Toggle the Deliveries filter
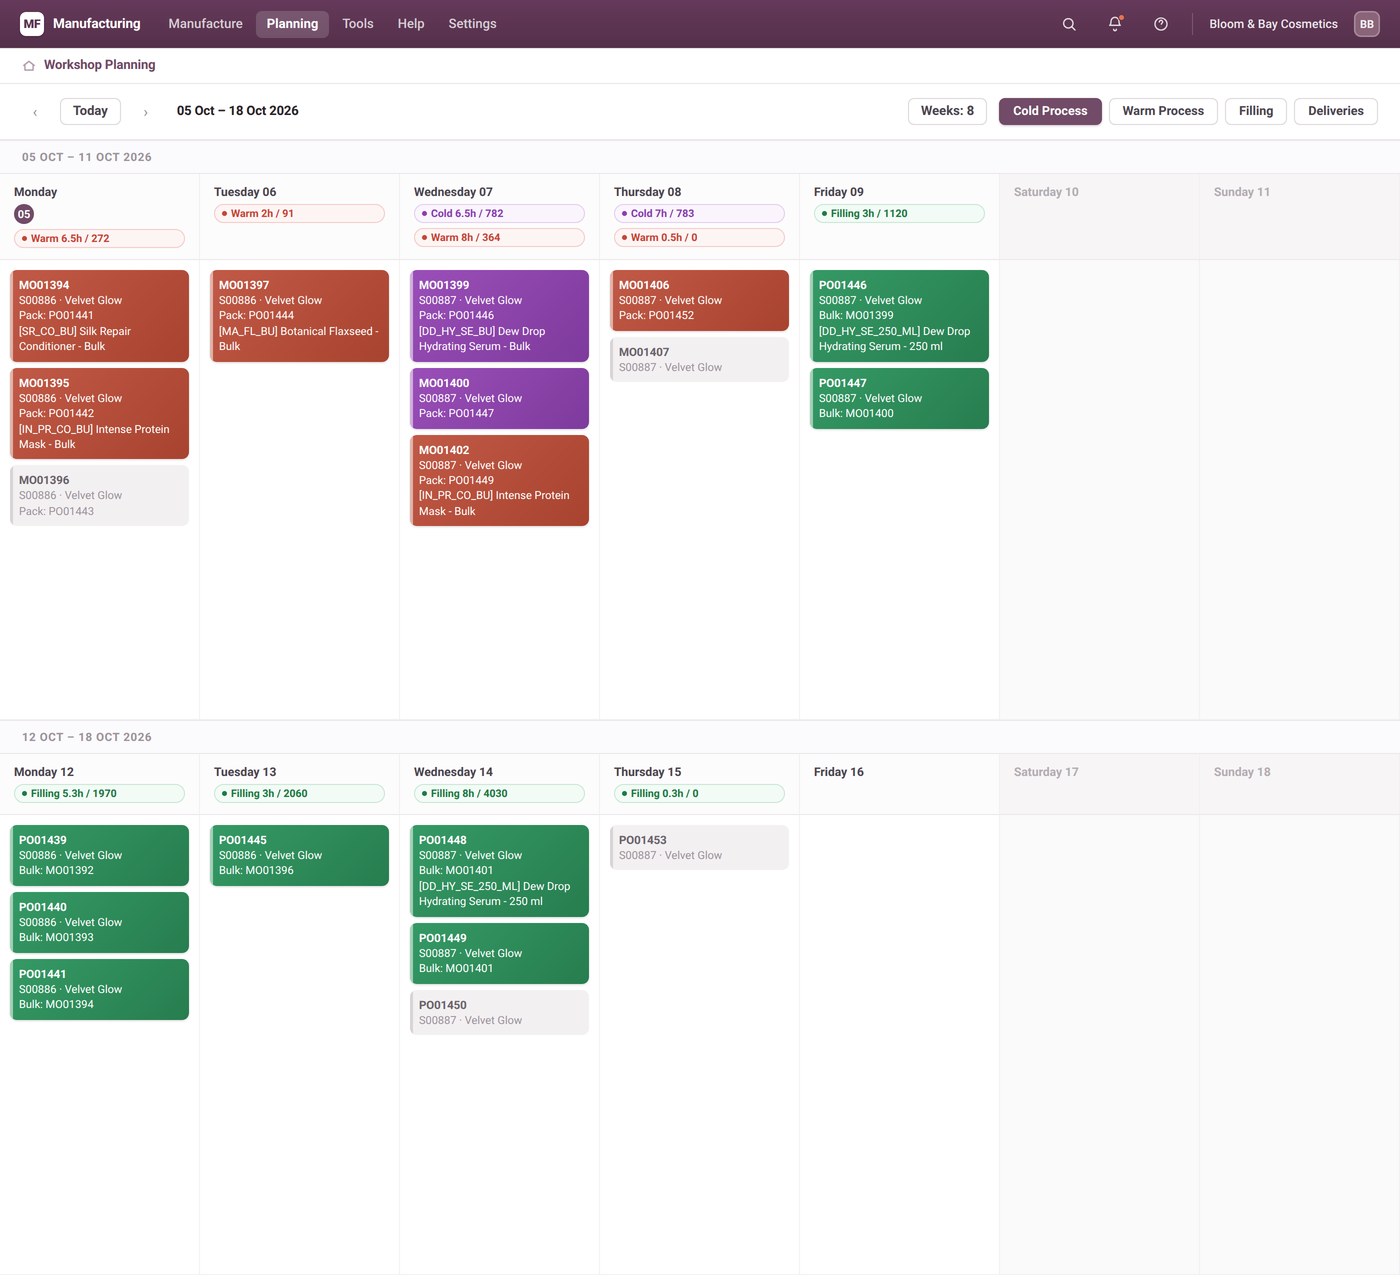 [1336, 111]
